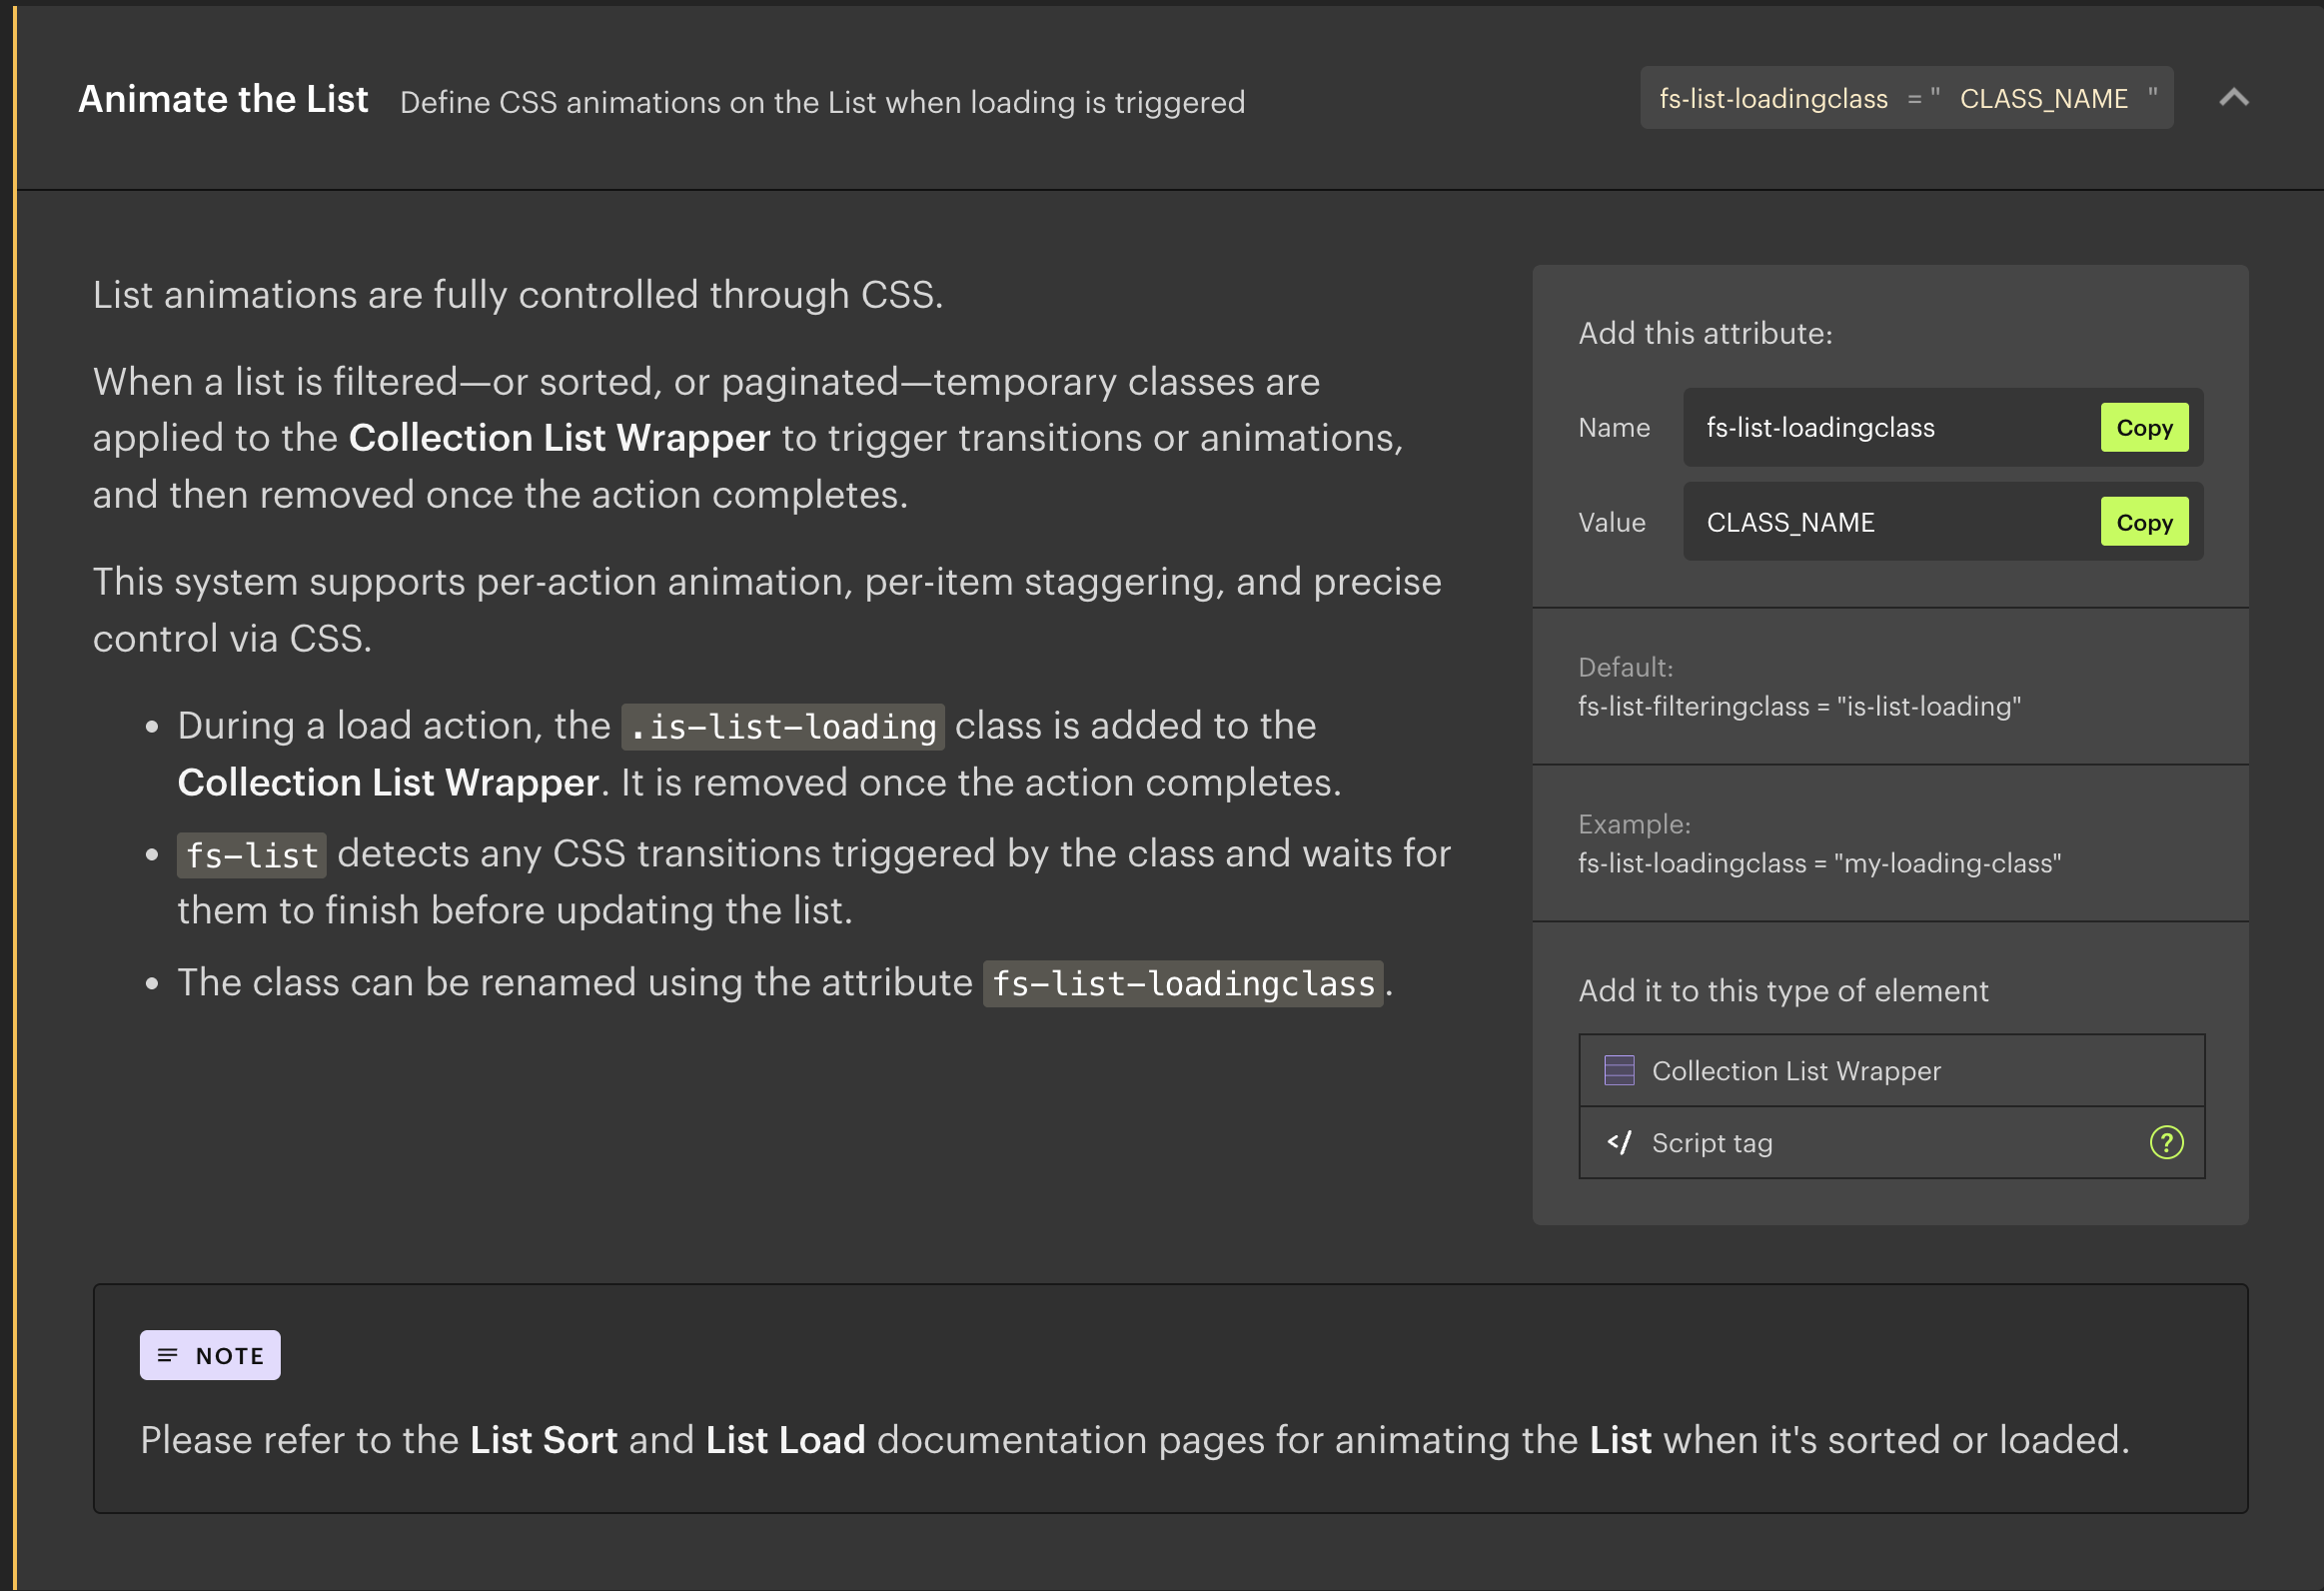
Task: Click the Example fs-list-loadingclass my-loading-class text
Action: pos(1818,863)
